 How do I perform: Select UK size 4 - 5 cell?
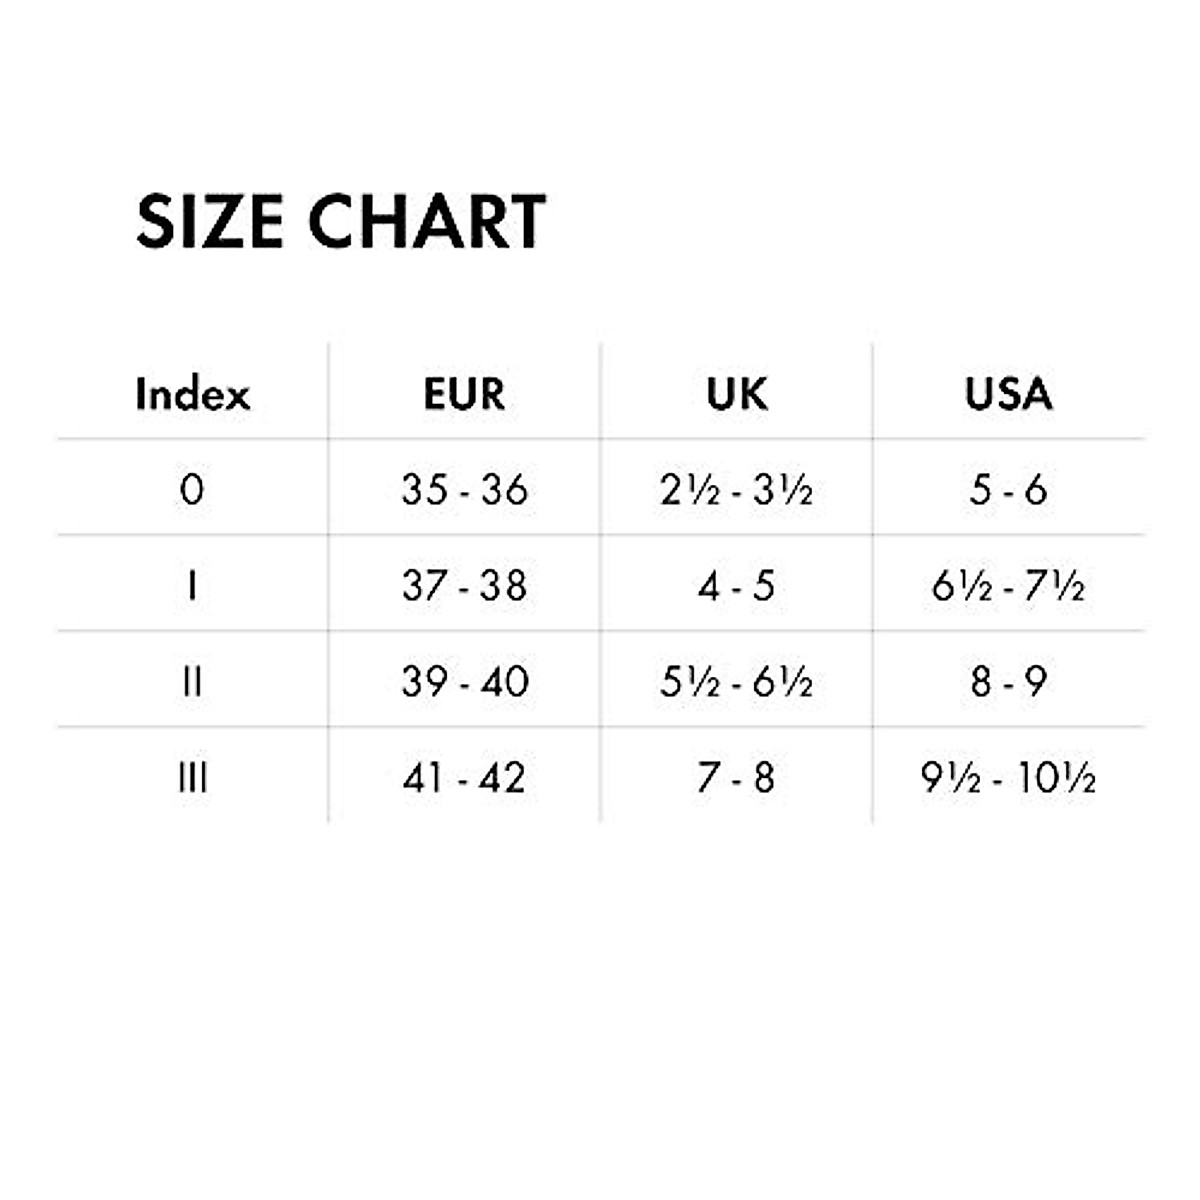point(737,585)
